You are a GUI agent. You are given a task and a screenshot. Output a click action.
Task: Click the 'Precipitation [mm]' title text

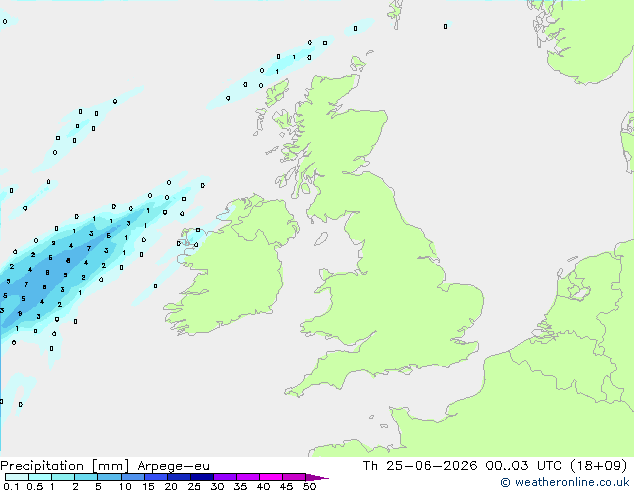pyautogui.click(x=65, y=466)
